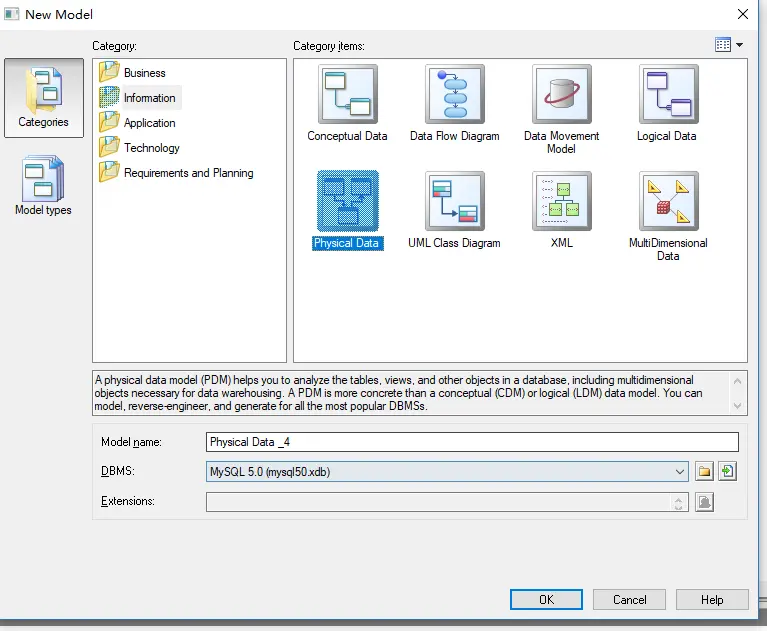Select the Data Movement Model icon
This screenshot has width=767, height=631.
pos(562,94)
